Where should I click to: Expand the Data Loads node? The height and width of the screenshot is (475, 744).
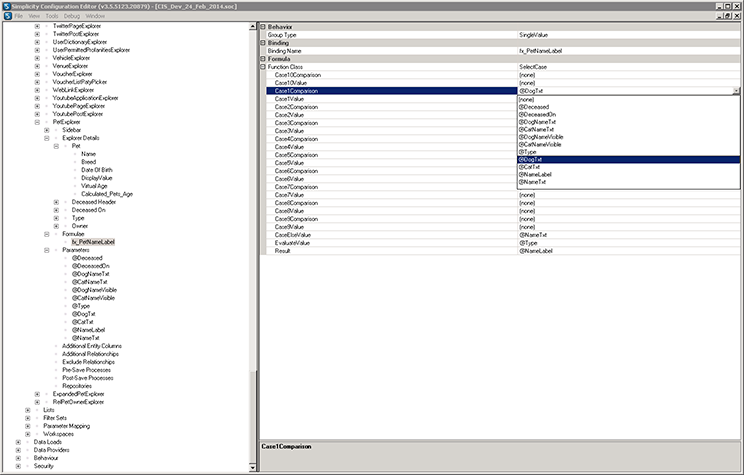(x=18, y=442)
